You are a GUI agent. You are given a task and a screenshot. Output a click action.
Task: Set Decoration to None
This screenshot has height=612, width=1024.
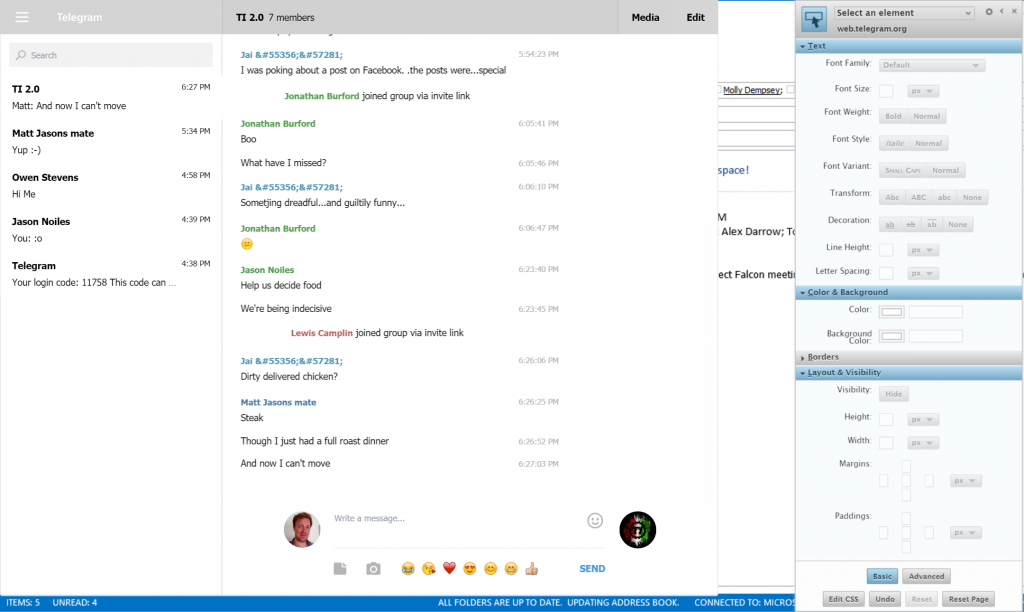(957, 225)
